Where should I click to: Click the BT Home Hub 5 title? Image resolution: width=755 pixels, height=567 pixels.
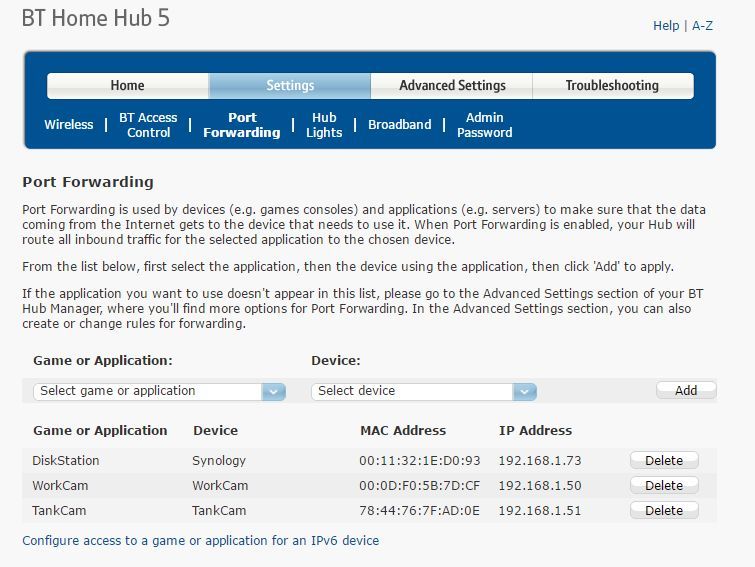(x=96, y=18)
